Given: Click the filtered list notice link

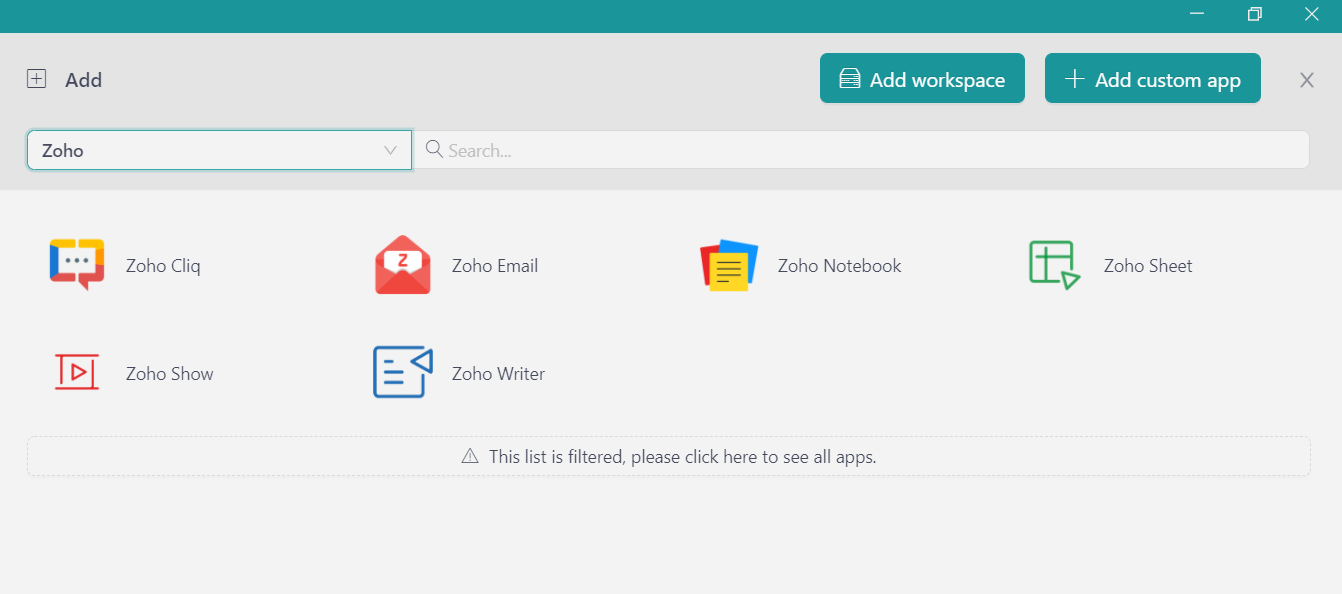Looking at the screenshot, I should coord(669,456).
